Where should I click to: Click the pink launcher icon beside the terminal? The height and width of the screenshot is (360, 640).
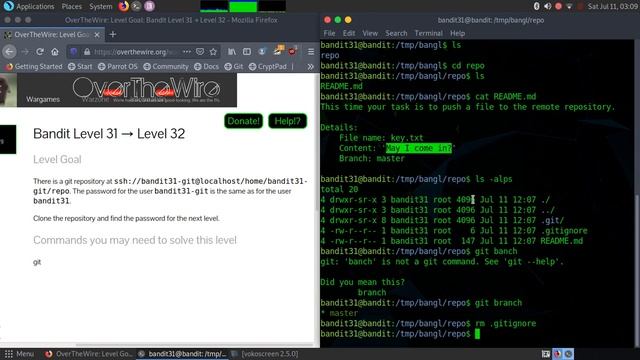(149, 6)
